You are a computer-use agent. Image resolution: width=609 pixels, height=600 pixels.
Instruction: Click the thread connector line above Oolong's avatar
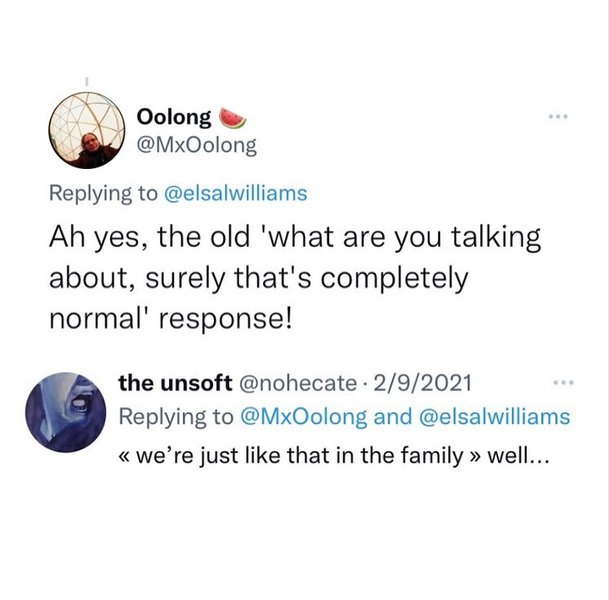[86, 82]
